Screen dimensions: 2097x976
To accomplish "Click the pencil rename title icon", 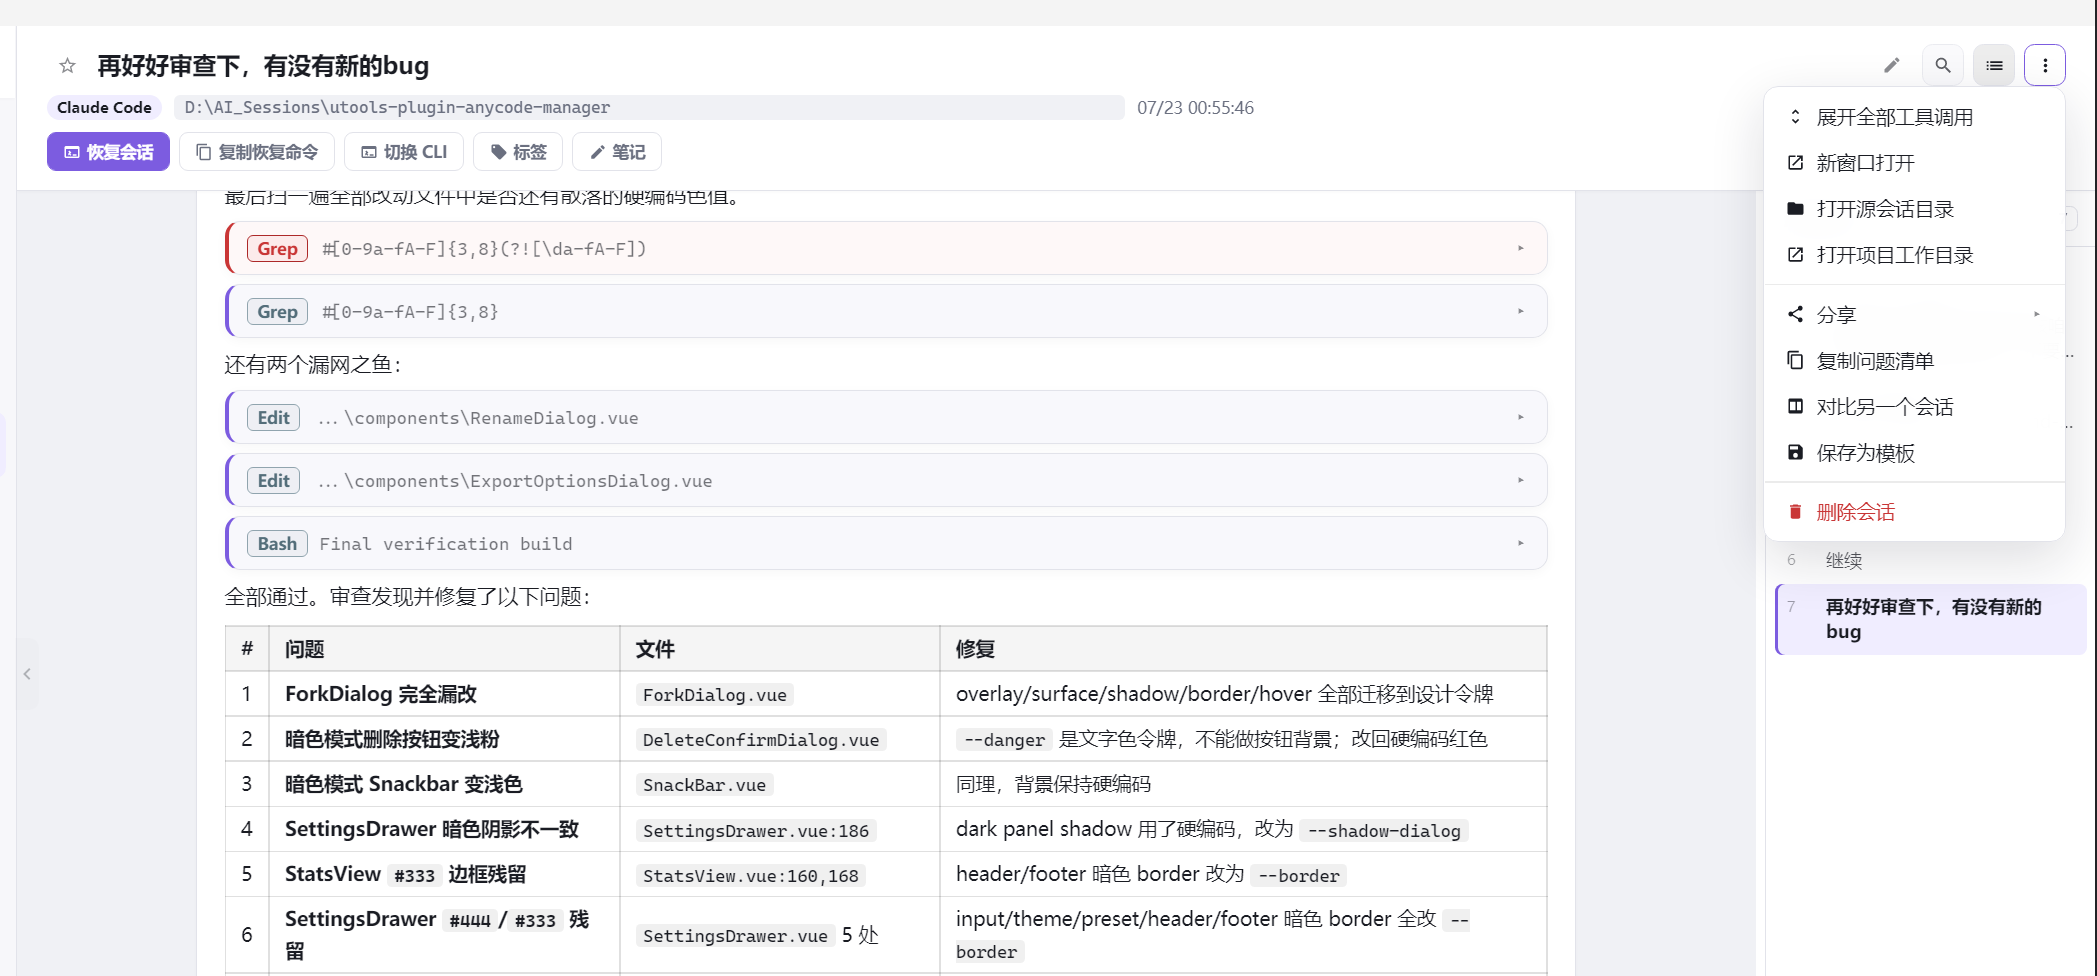I will tap(1891, 65).
